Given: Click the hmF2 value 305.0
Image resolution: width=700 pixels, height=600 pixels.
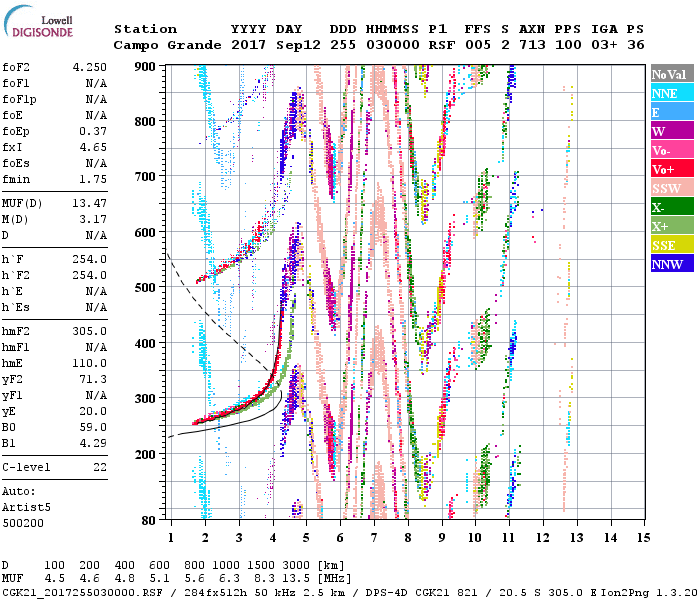Looking at the screenshot, I should [x=90, y=332].
